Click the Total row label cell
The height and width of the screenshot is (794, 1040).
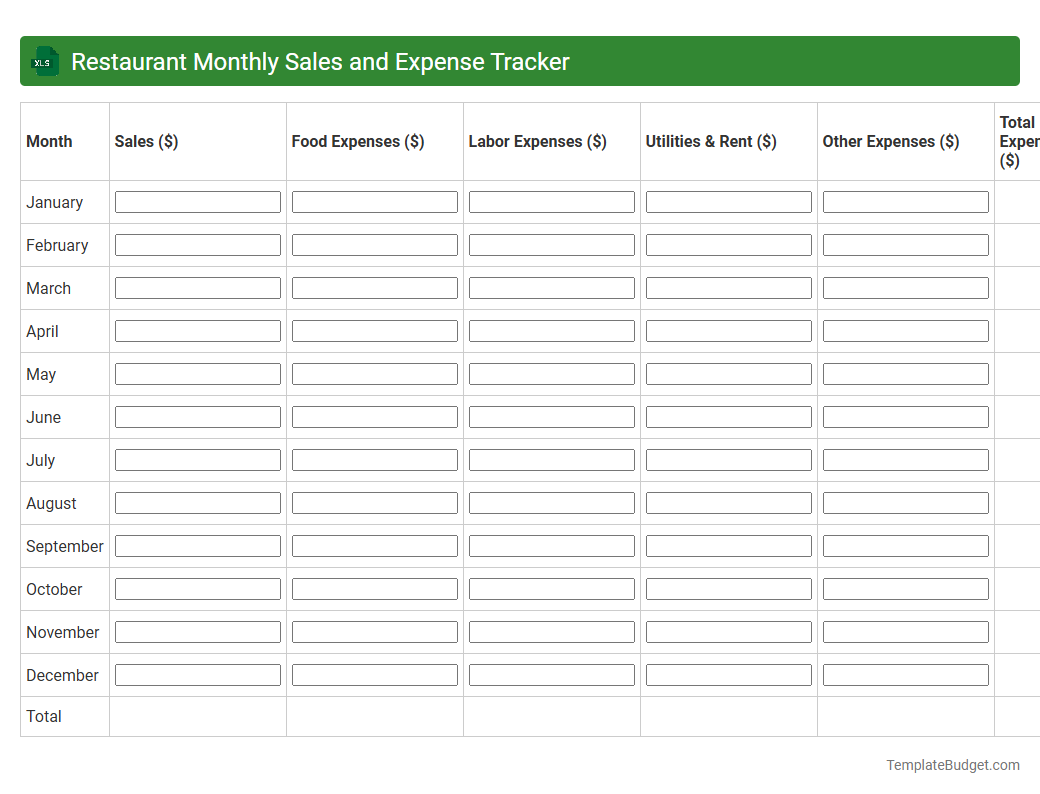tap(43, 716)
